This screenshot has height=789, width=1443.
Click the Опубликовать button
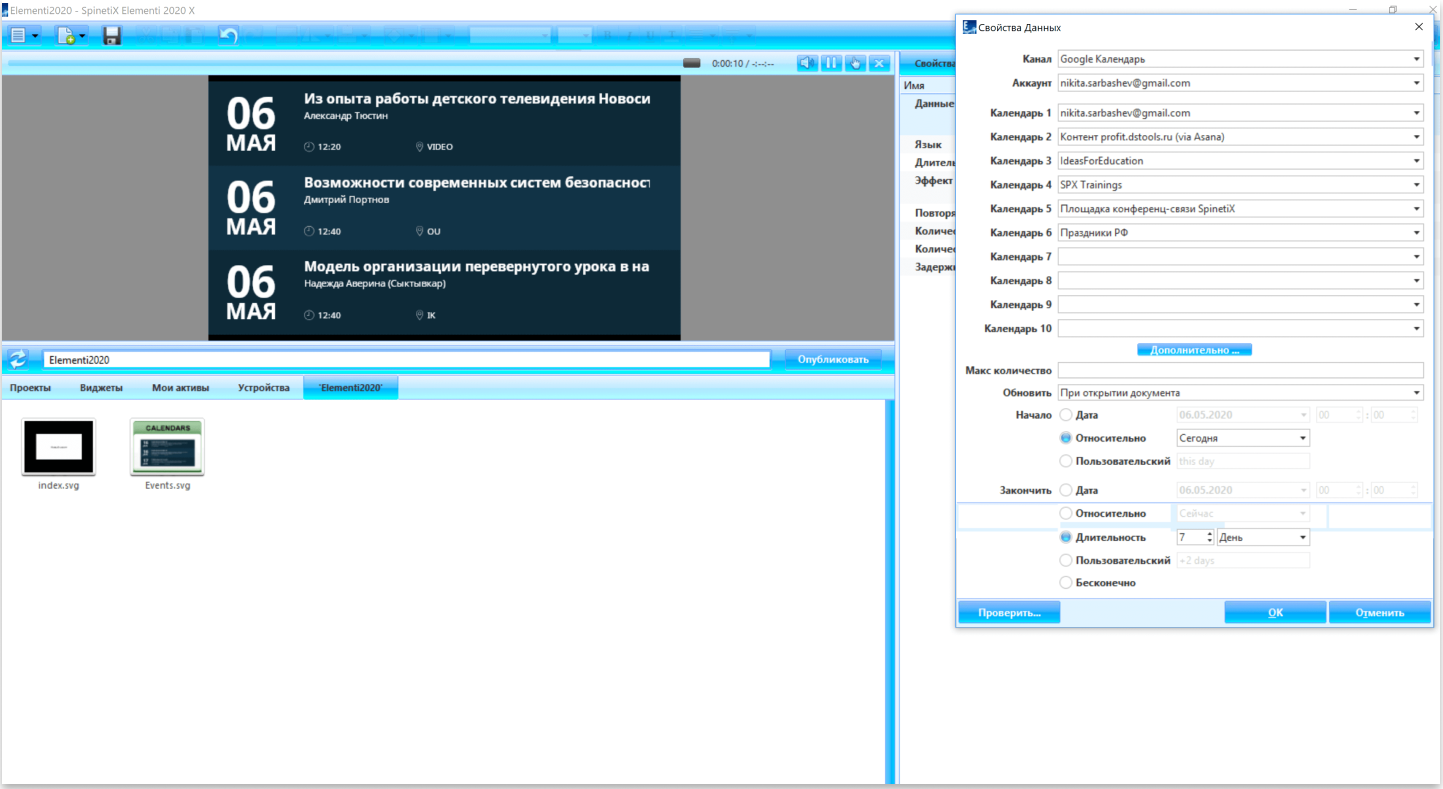(834, 360)
